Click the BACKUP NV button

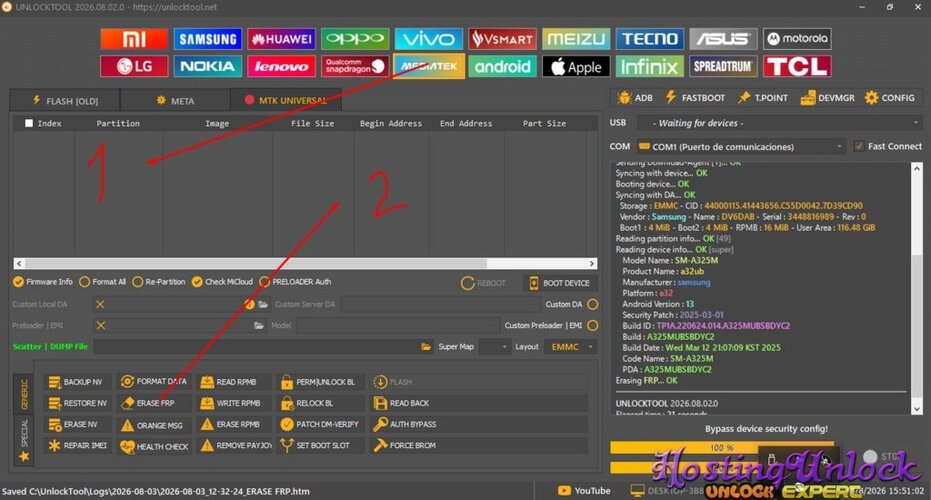79,382
